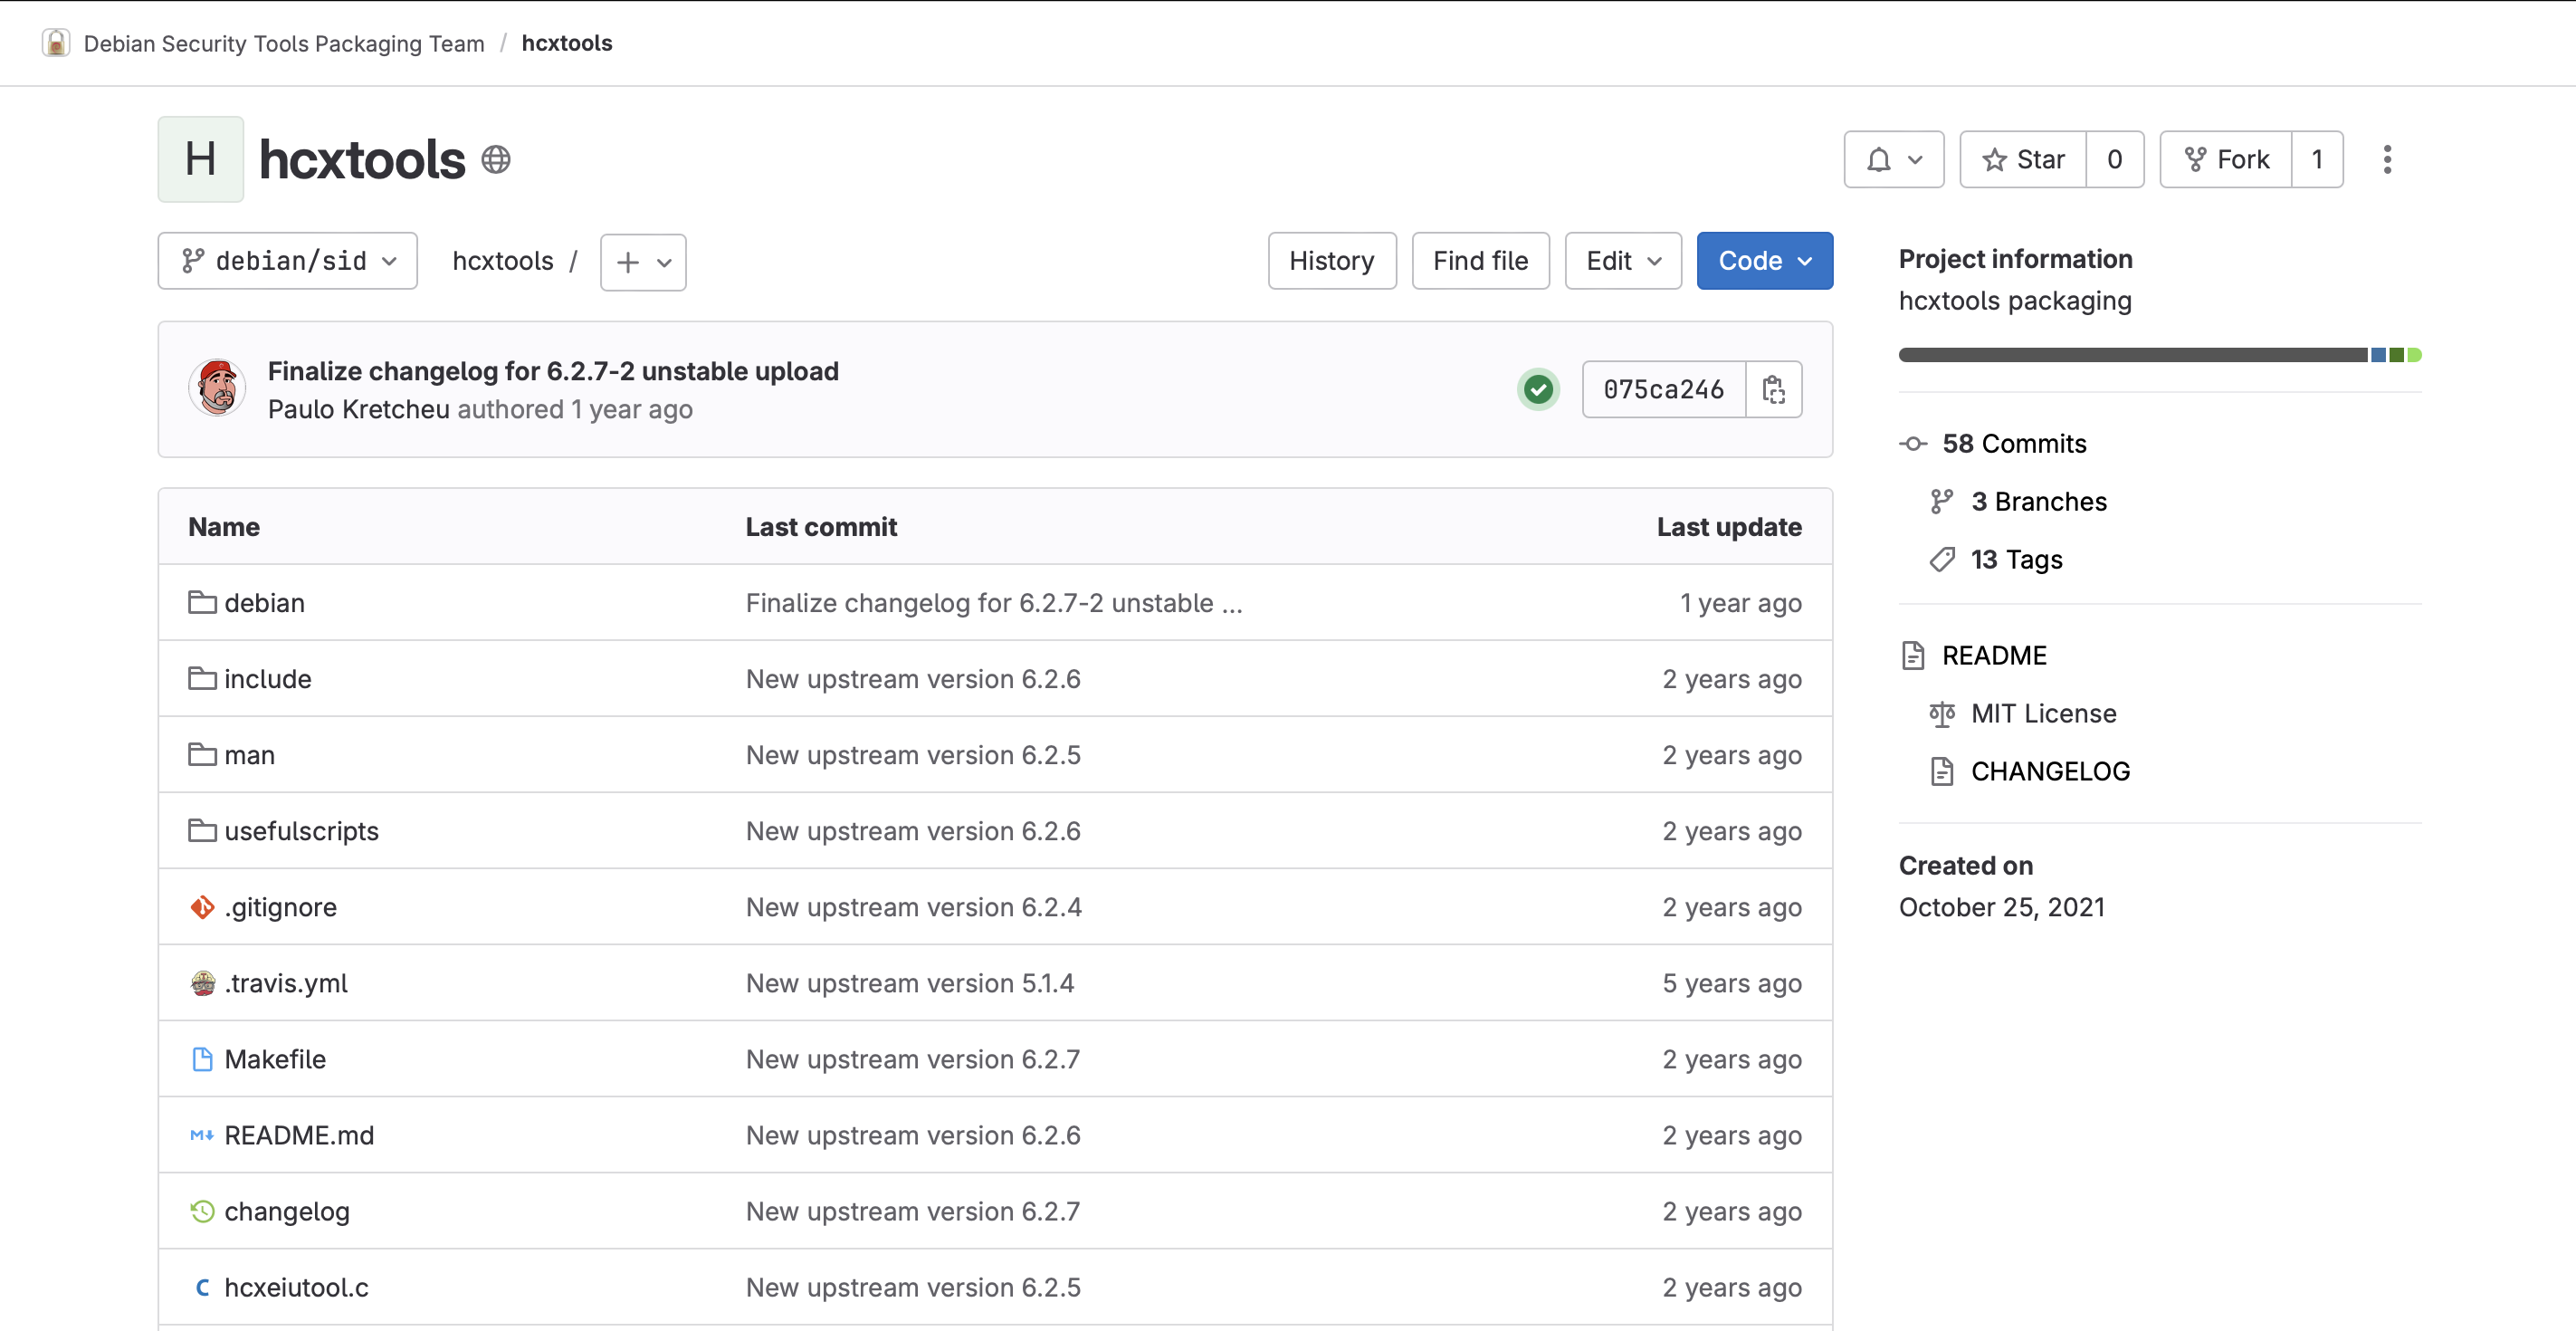This screenshot has width=2576, height=1331.
Task: Open debian row's last commit message
Action: [x=994, y=603]
